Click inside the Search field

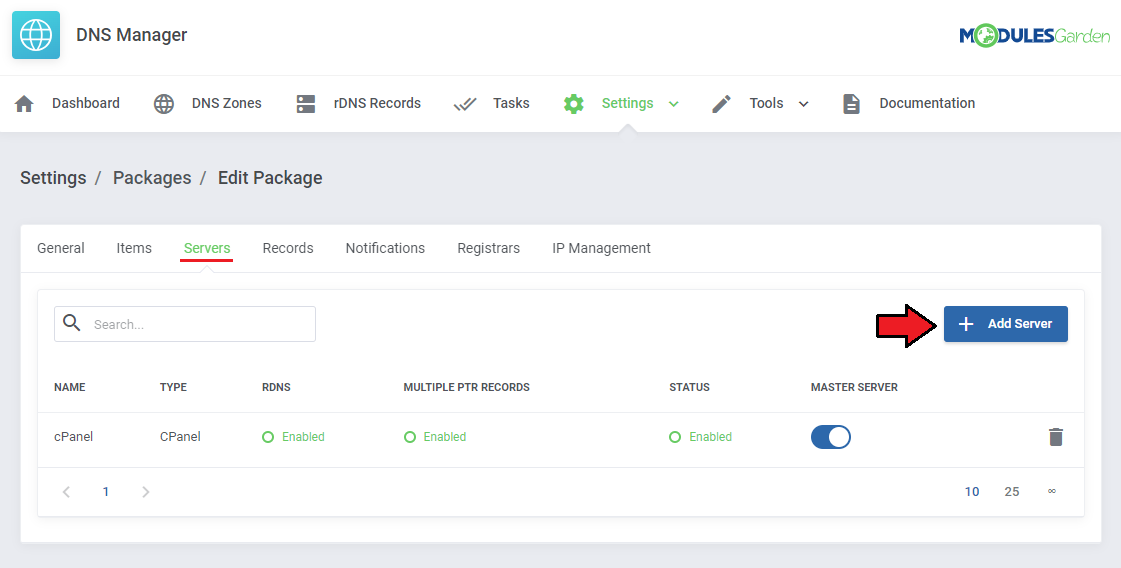[x=184, y=324]
